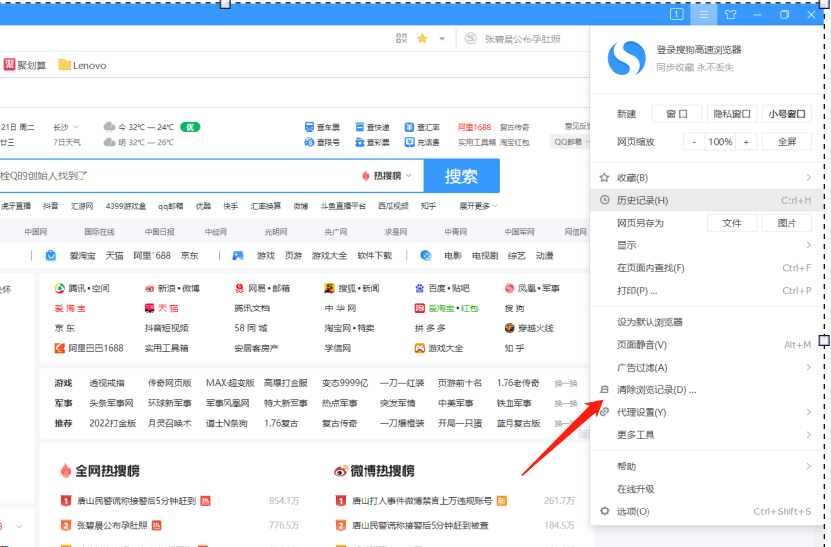The width and height of the screenshot is (831, 547).
Task: Click the tab count icon in title bar
Action: click(x=677, y=14)
